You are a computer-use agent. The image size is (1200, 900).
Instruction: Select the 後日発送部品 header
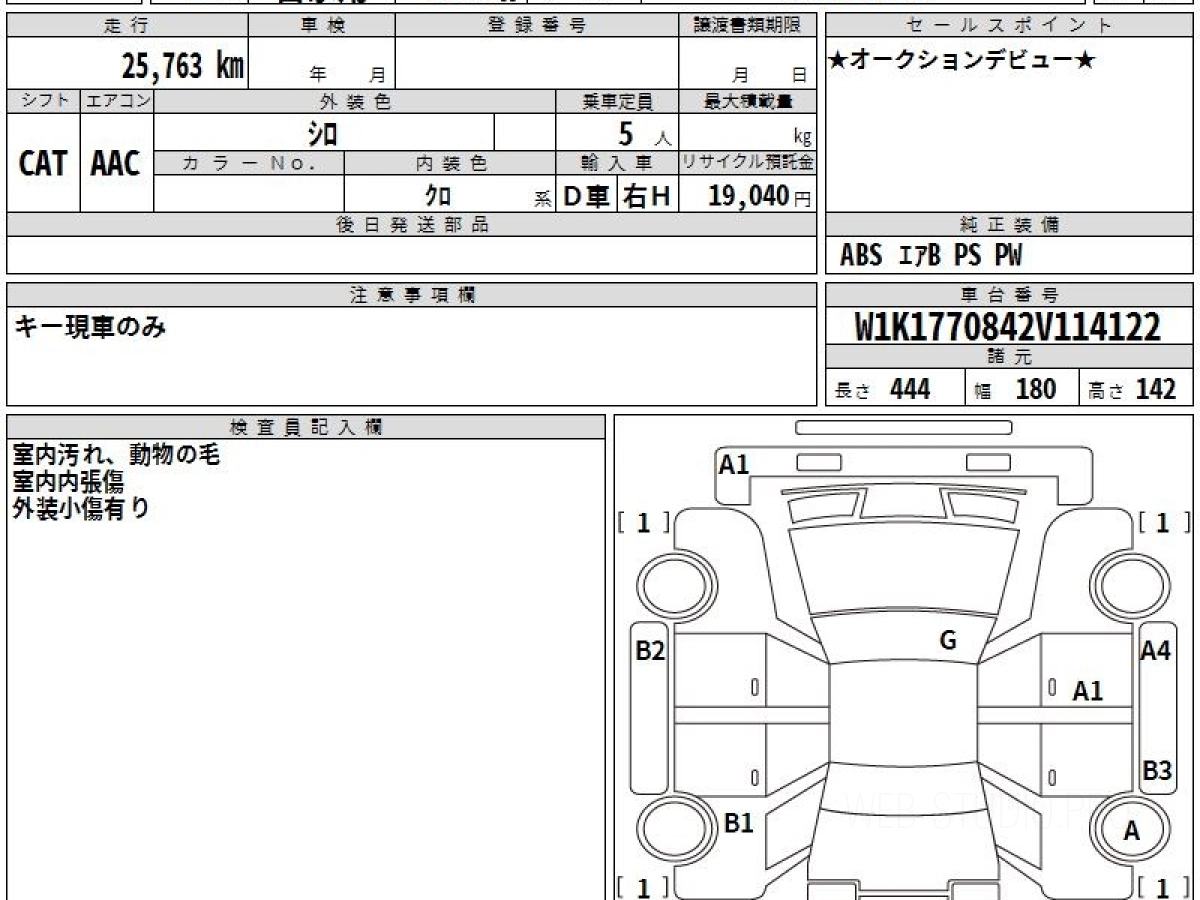tap(412, 225)
